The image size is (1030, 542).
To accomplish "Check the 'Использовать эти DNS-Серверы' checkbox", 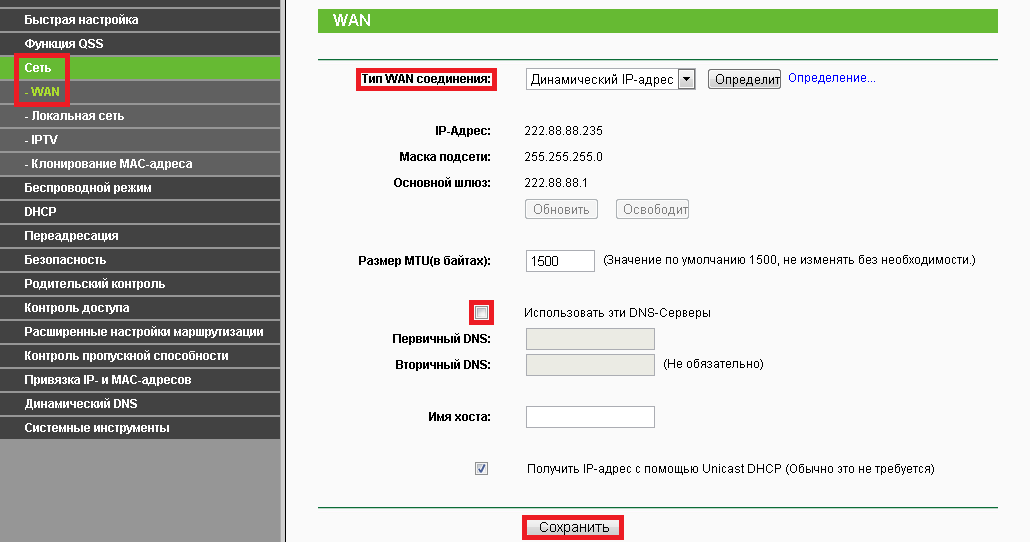I will coord(482,313).
